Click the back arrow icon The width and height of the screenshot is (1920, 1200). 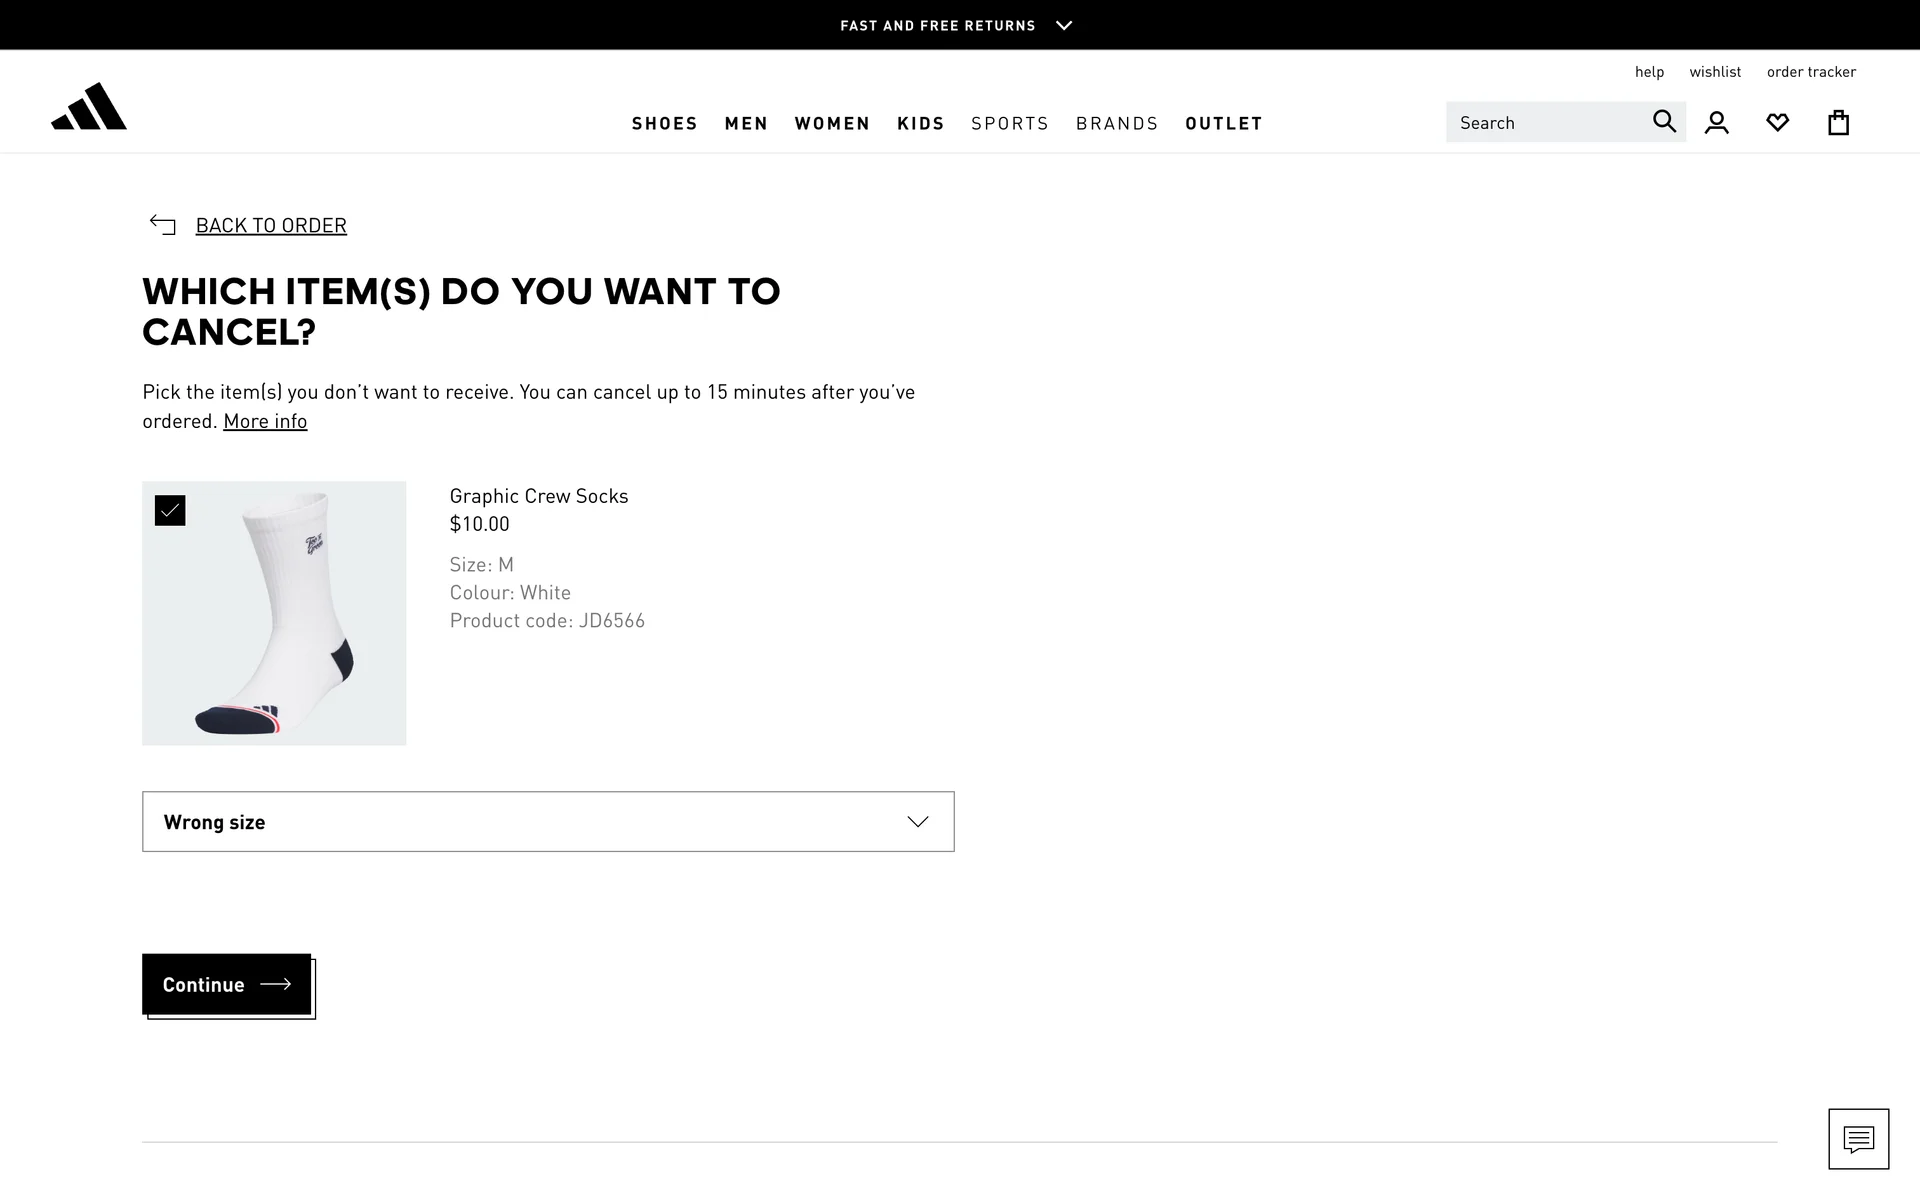click(162, 225)
